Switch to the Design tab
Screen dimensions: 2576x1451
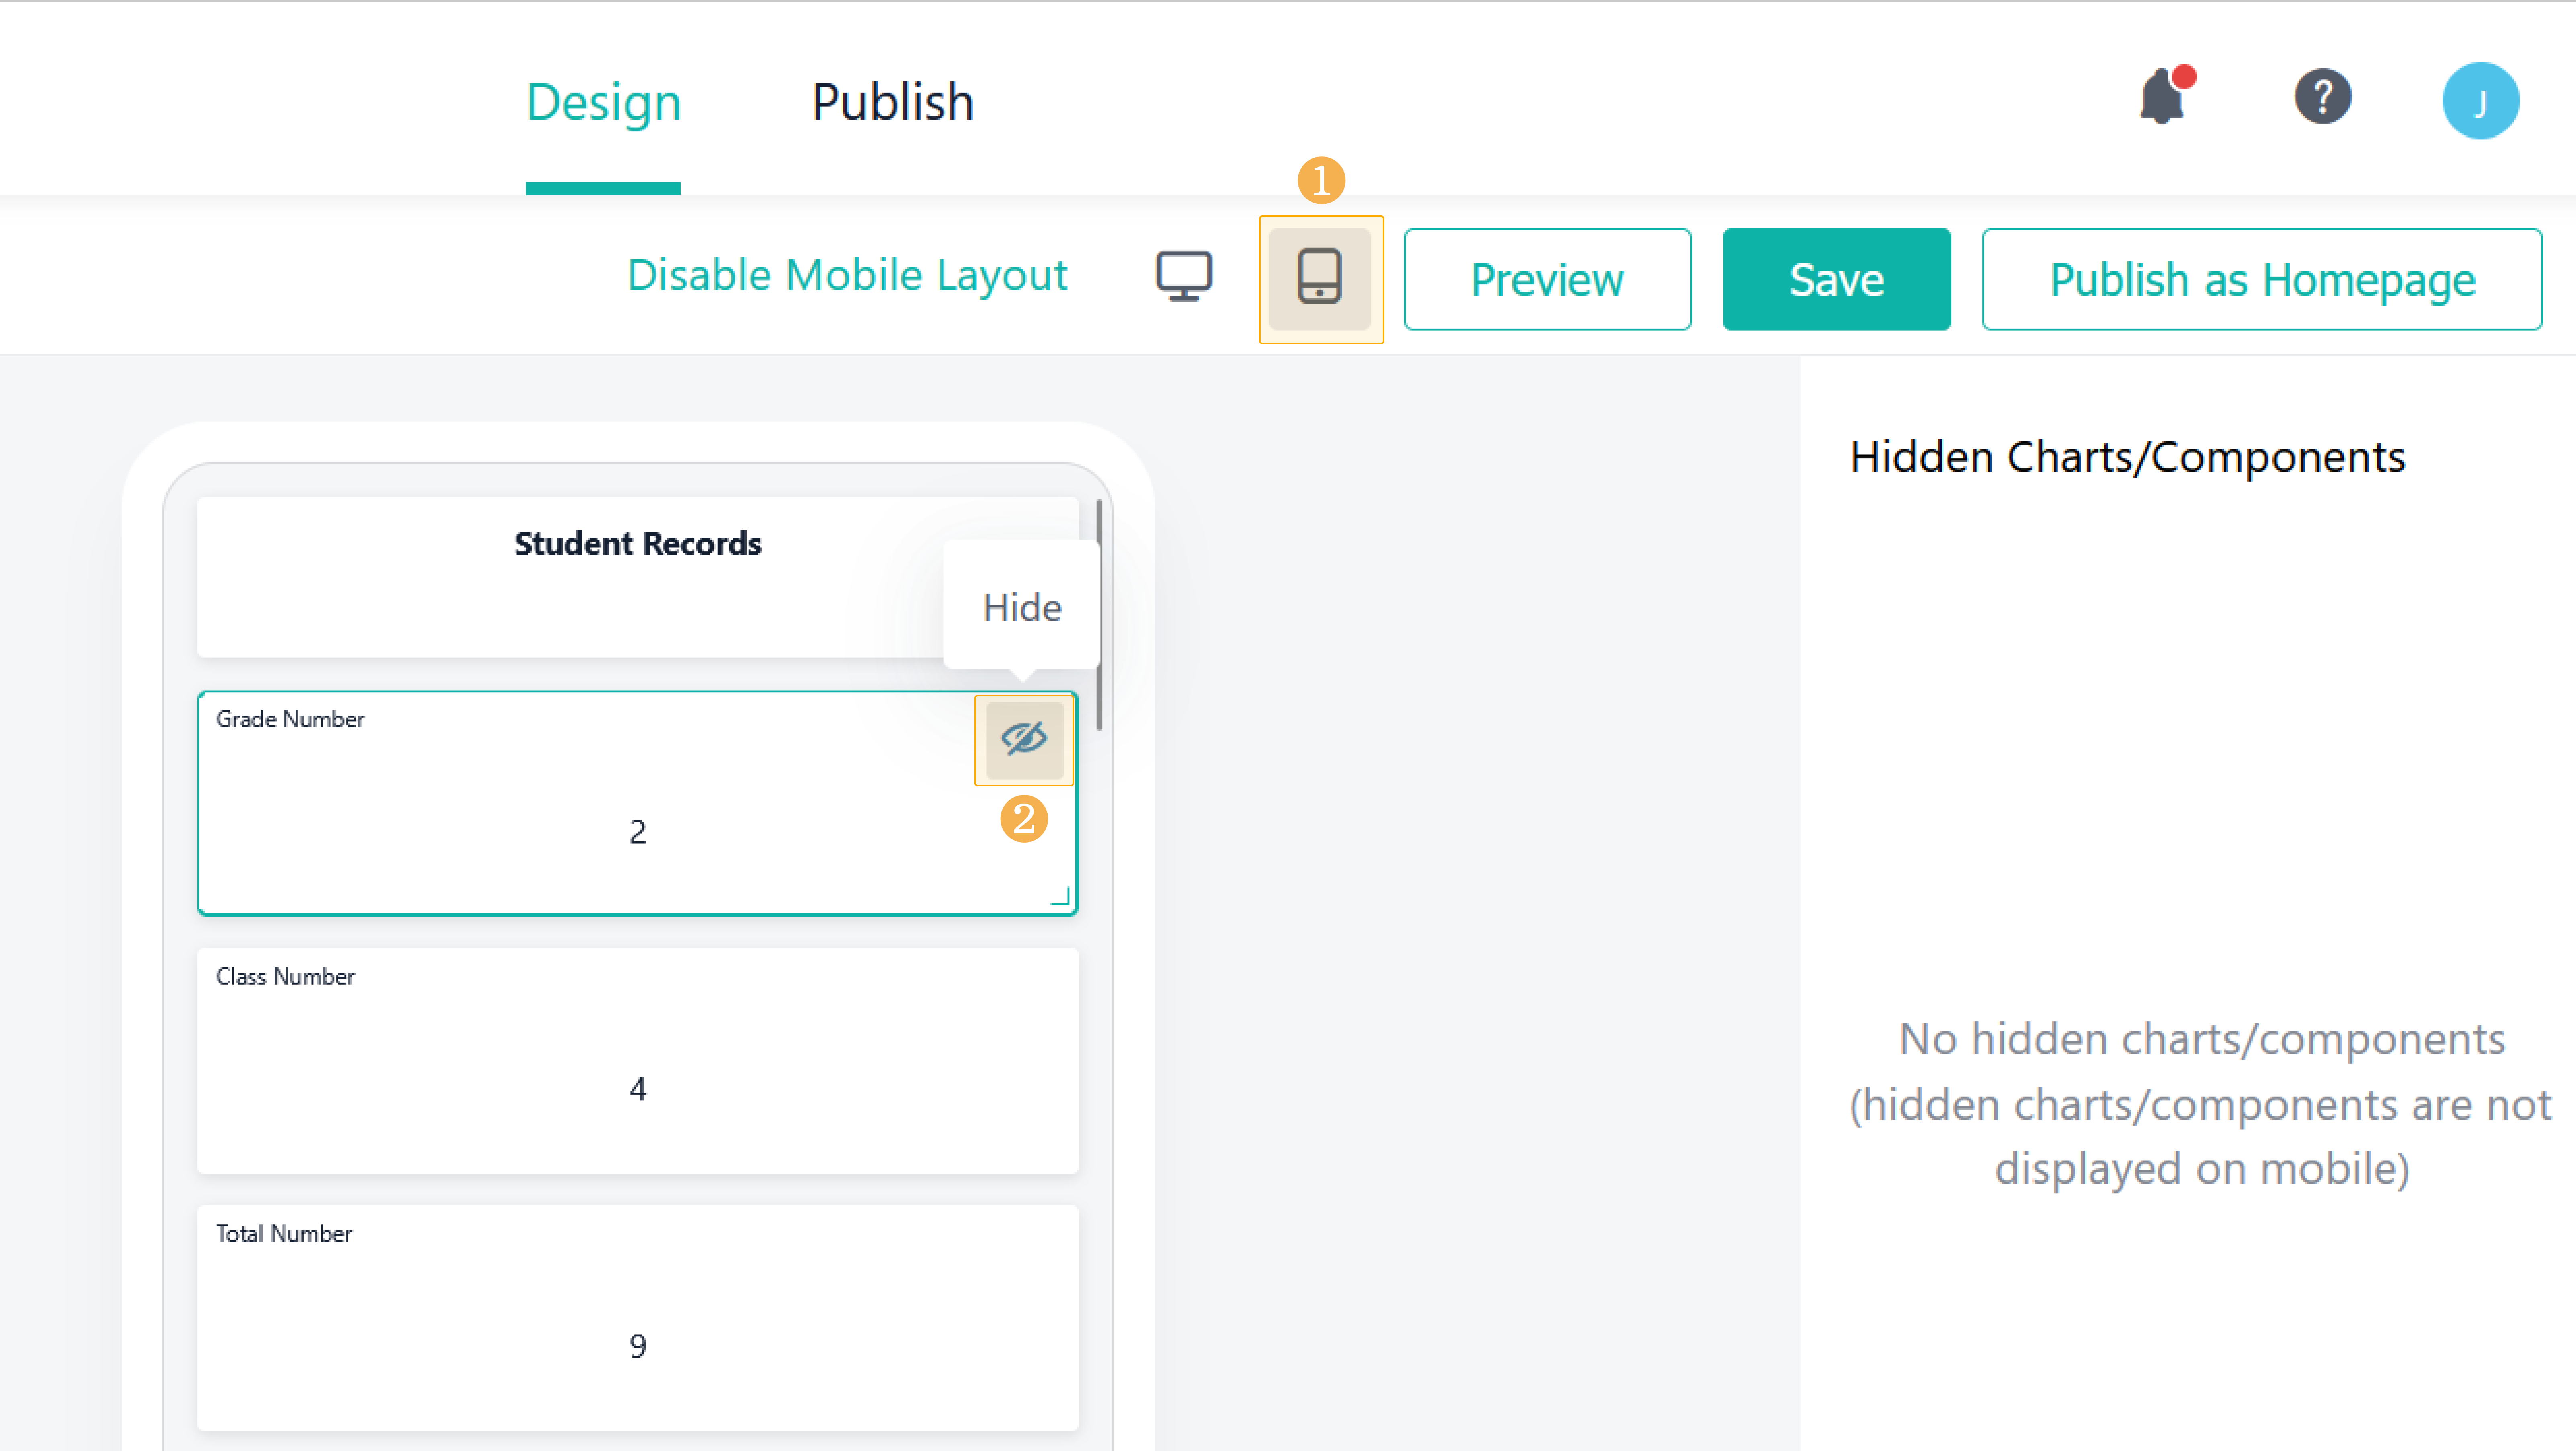tap(603, 103)
